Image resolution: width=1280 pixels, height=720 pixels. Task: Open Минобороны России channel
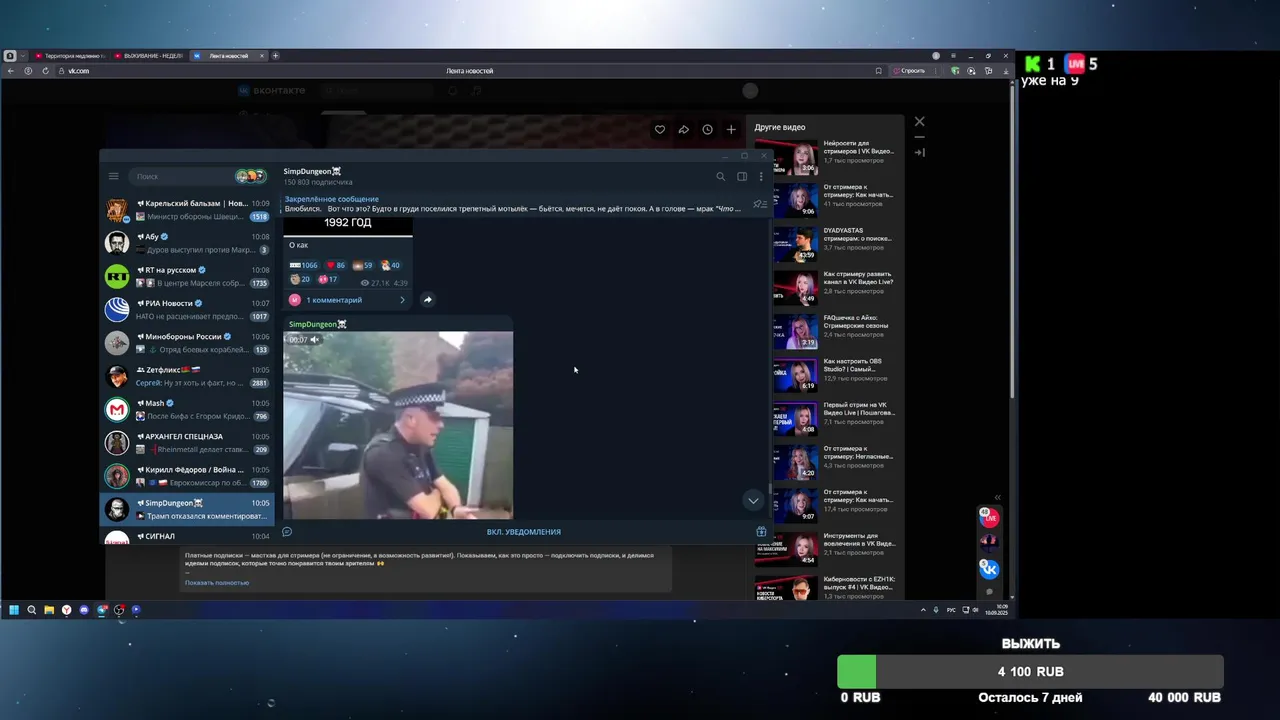pos(187,343)
